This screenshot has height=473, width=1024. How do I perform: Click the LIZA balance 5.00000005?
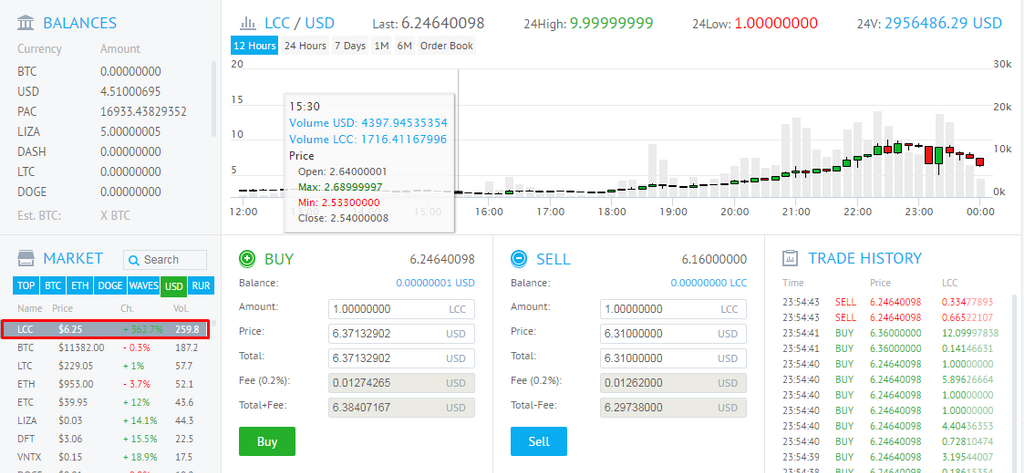click(131, 132)
